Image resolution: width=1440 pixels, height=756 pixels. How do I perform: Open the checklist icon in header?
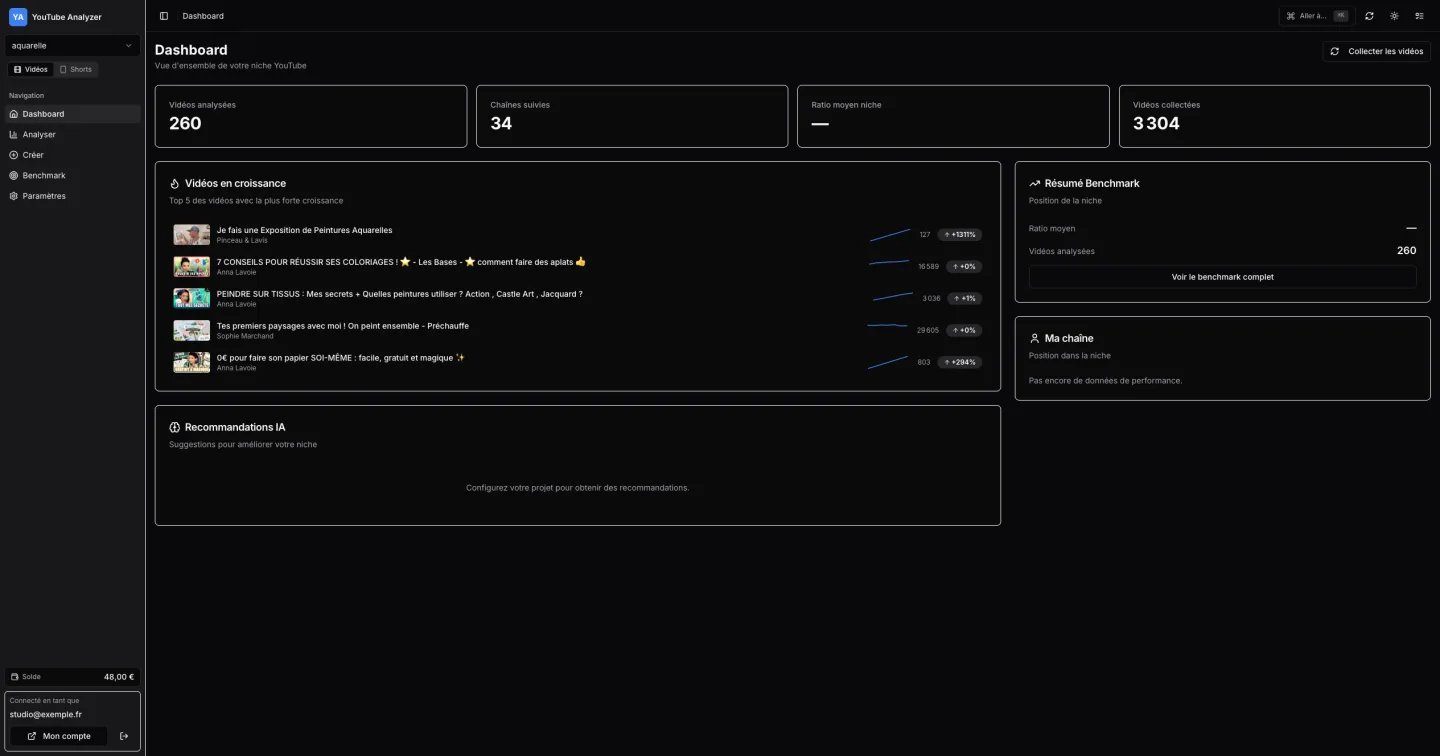(1419, 16)
